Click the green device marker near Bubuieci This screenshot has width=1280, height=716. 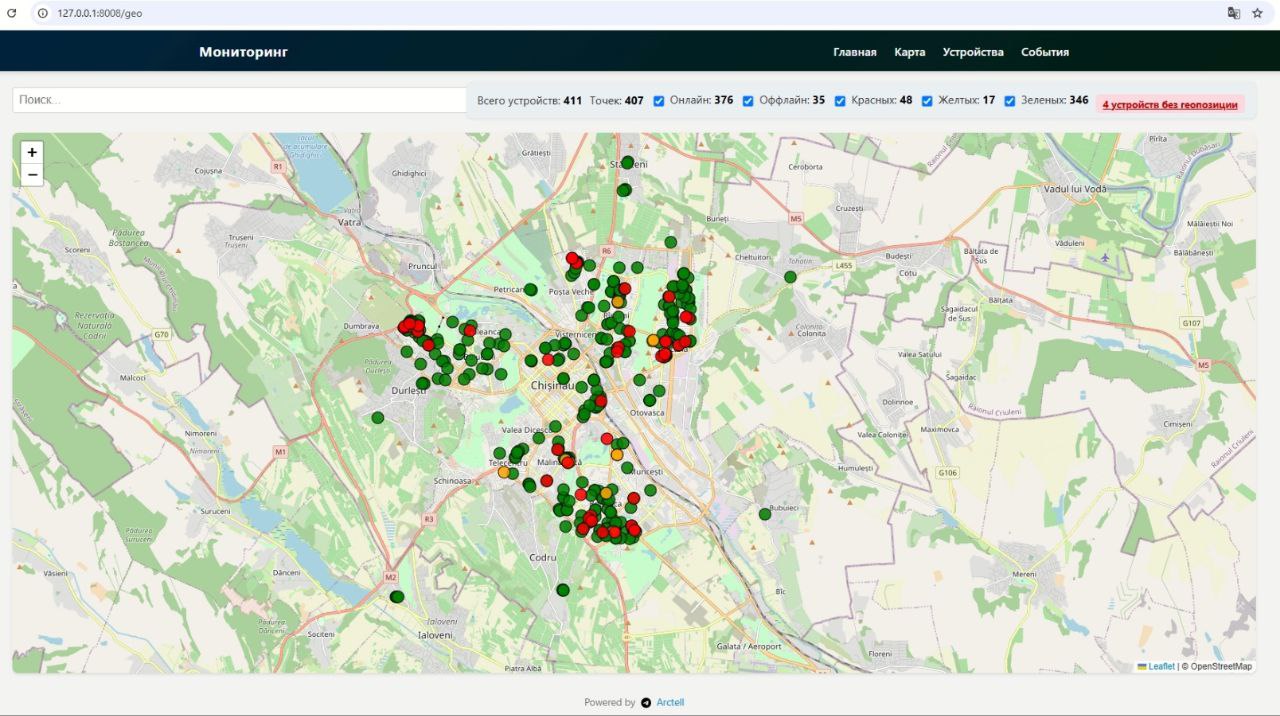(x=765, y=514)
